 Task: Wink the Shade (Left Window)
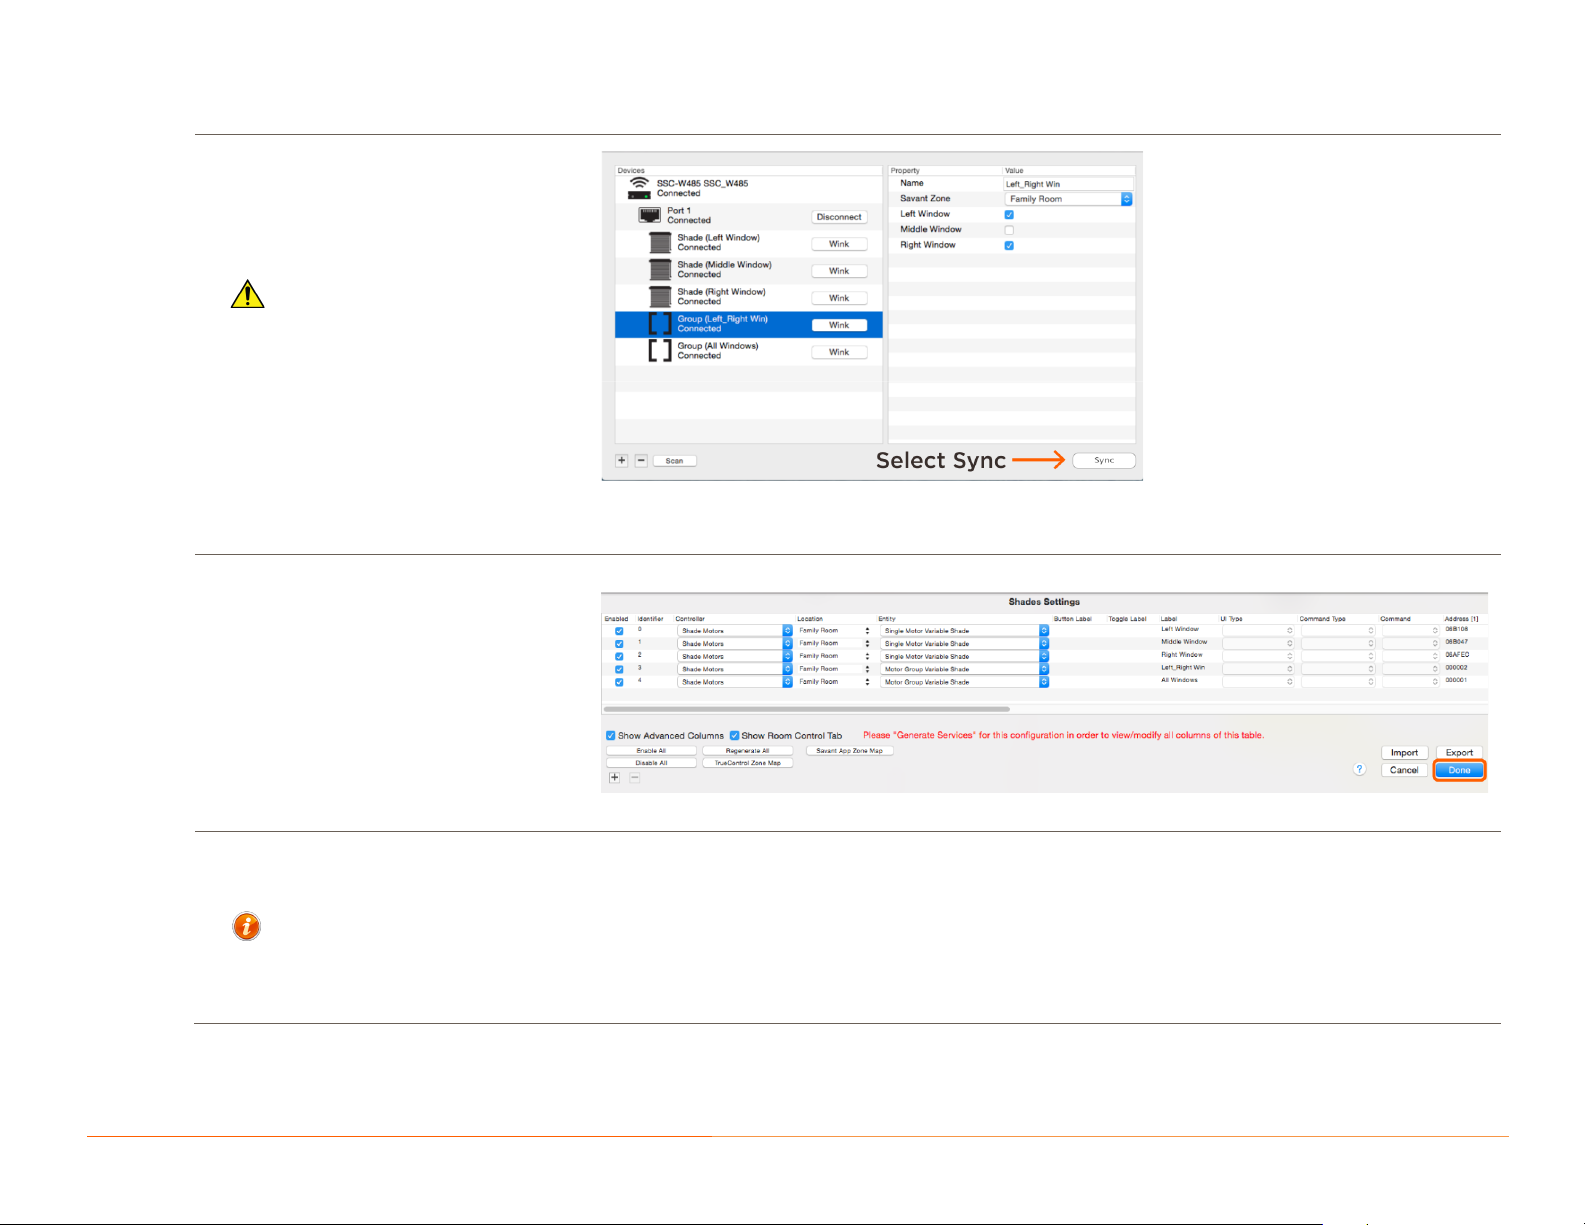[x=839, y=244]
